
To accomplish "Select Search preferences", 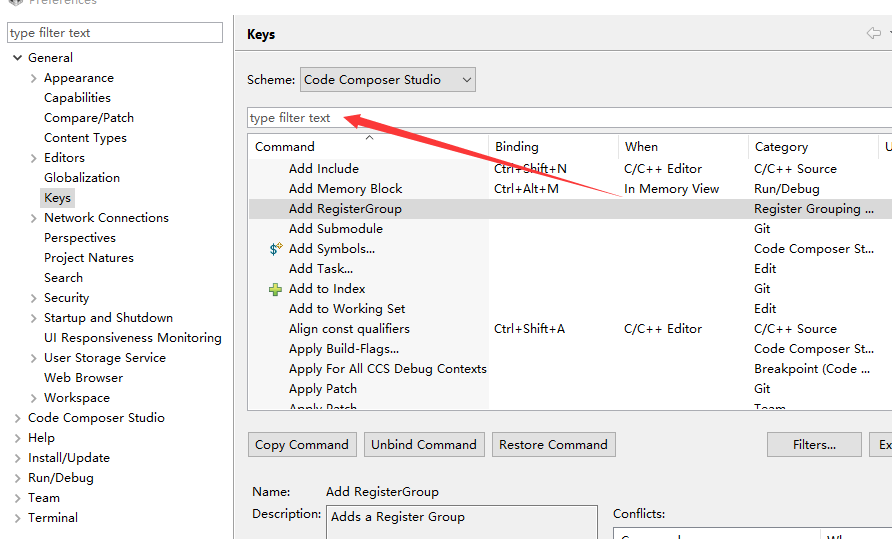I will click(x=63, y=278).
